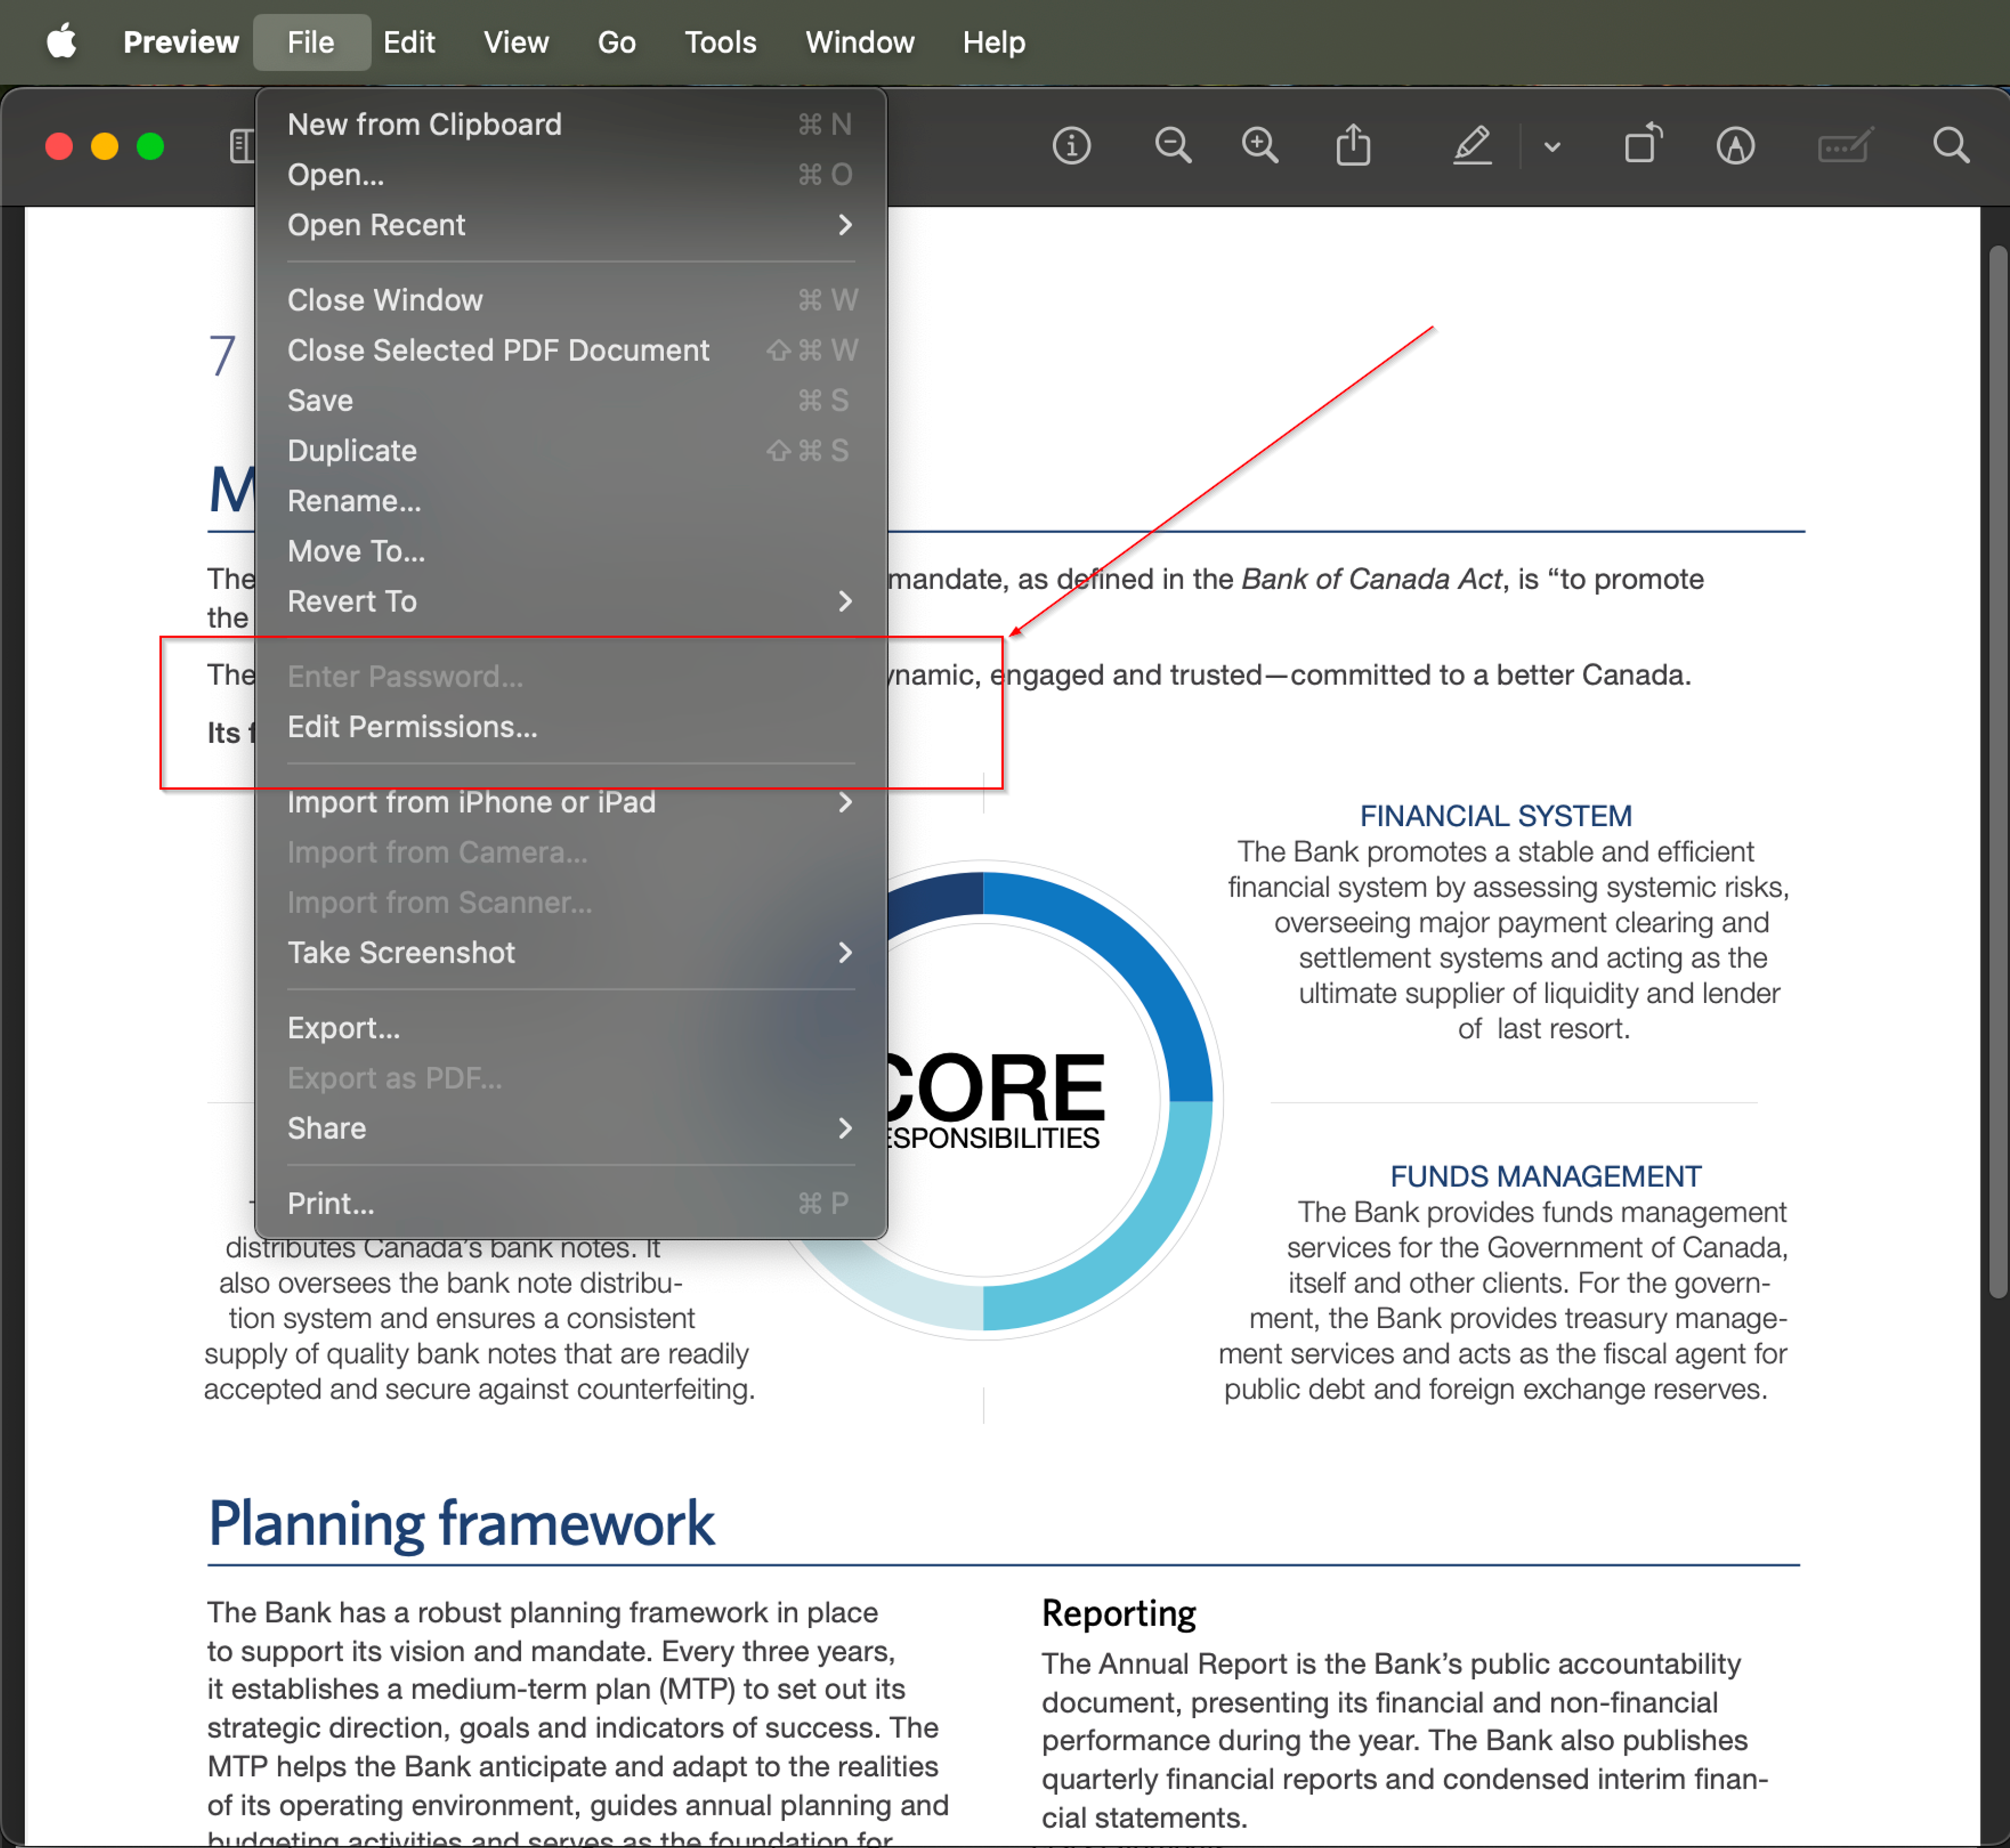The image size is (2010, 1848).
Task: Open the Help menu
Action: pos(994,42)
